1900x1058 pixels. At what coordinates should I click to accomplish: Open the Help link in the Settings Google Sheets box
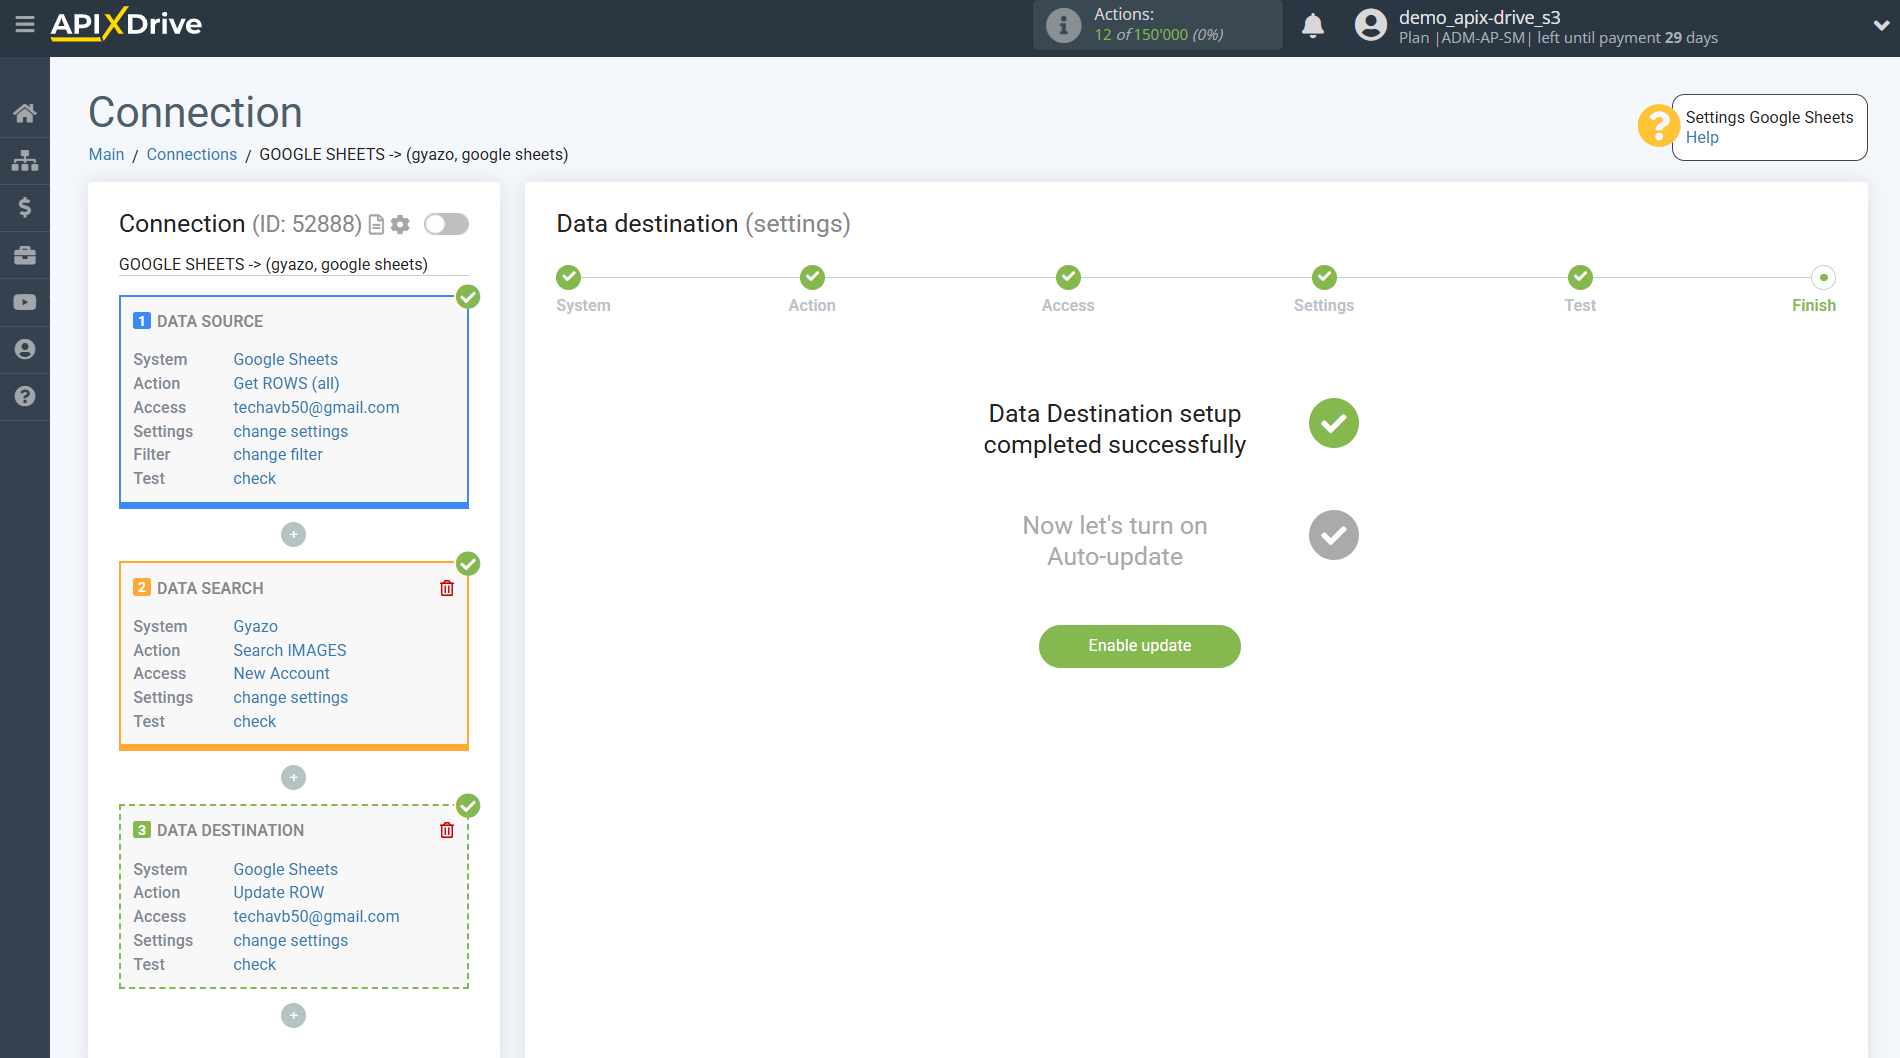1701,138
